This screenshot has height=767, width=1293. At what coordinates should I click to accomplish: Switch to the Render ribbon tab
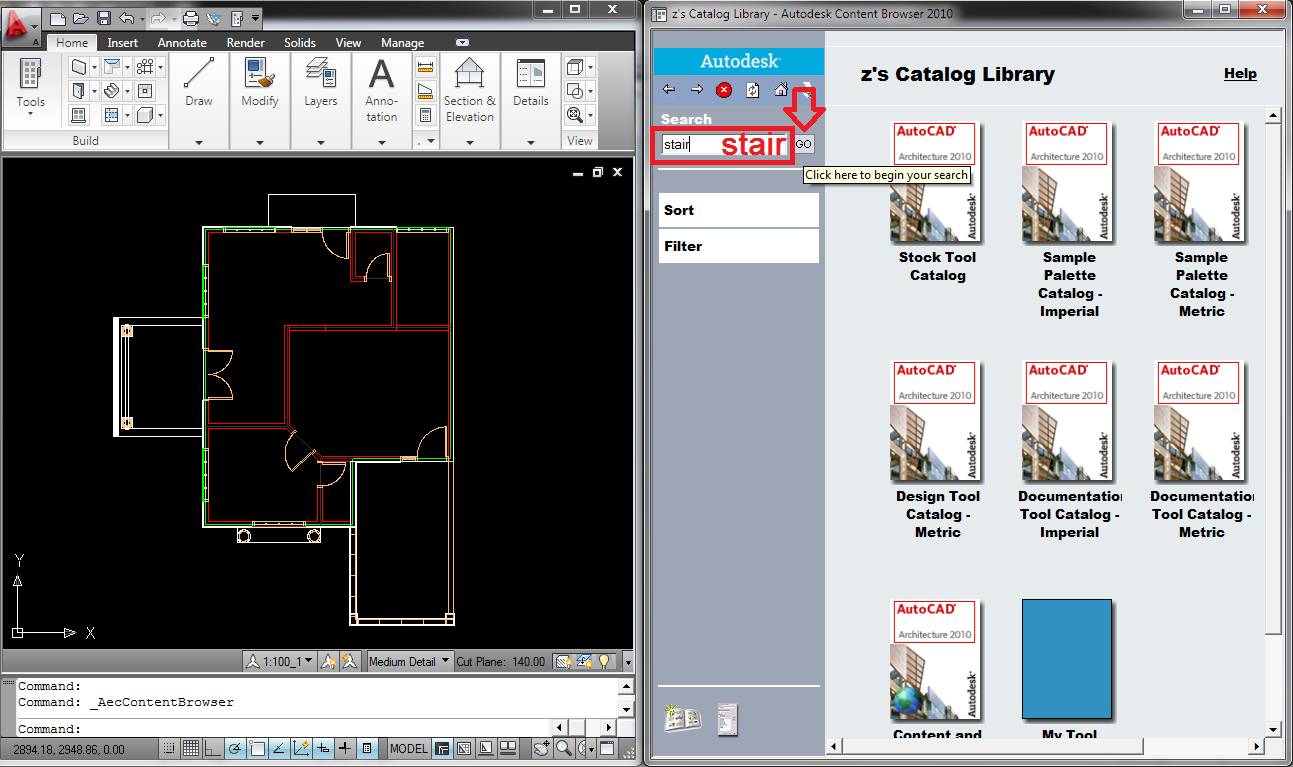(x=246, y=43)
